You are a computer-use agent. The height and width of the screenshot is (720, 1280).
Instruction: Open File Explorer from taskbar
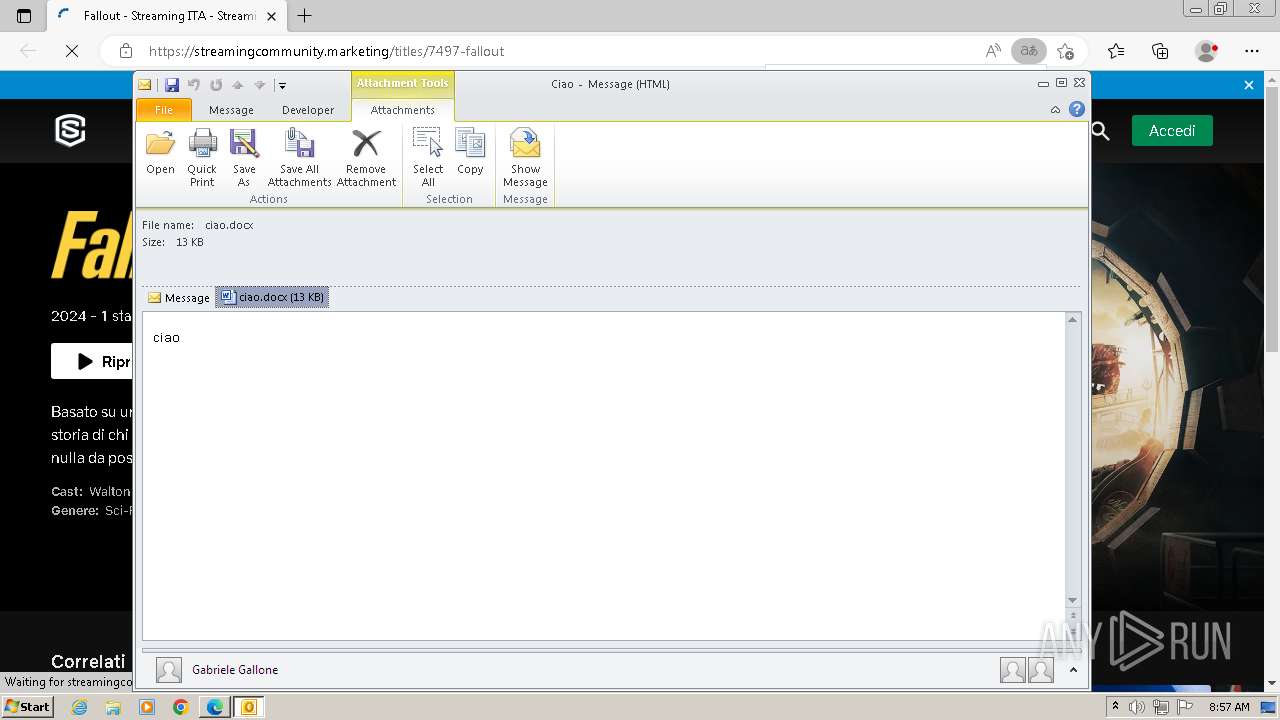coord(113,707)
